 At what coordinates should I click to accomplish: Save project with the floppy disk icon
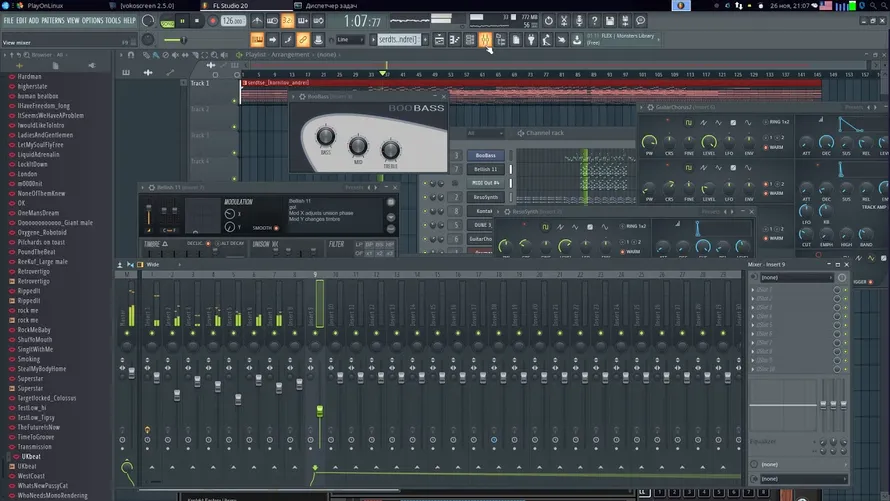[x=610, y=21]
